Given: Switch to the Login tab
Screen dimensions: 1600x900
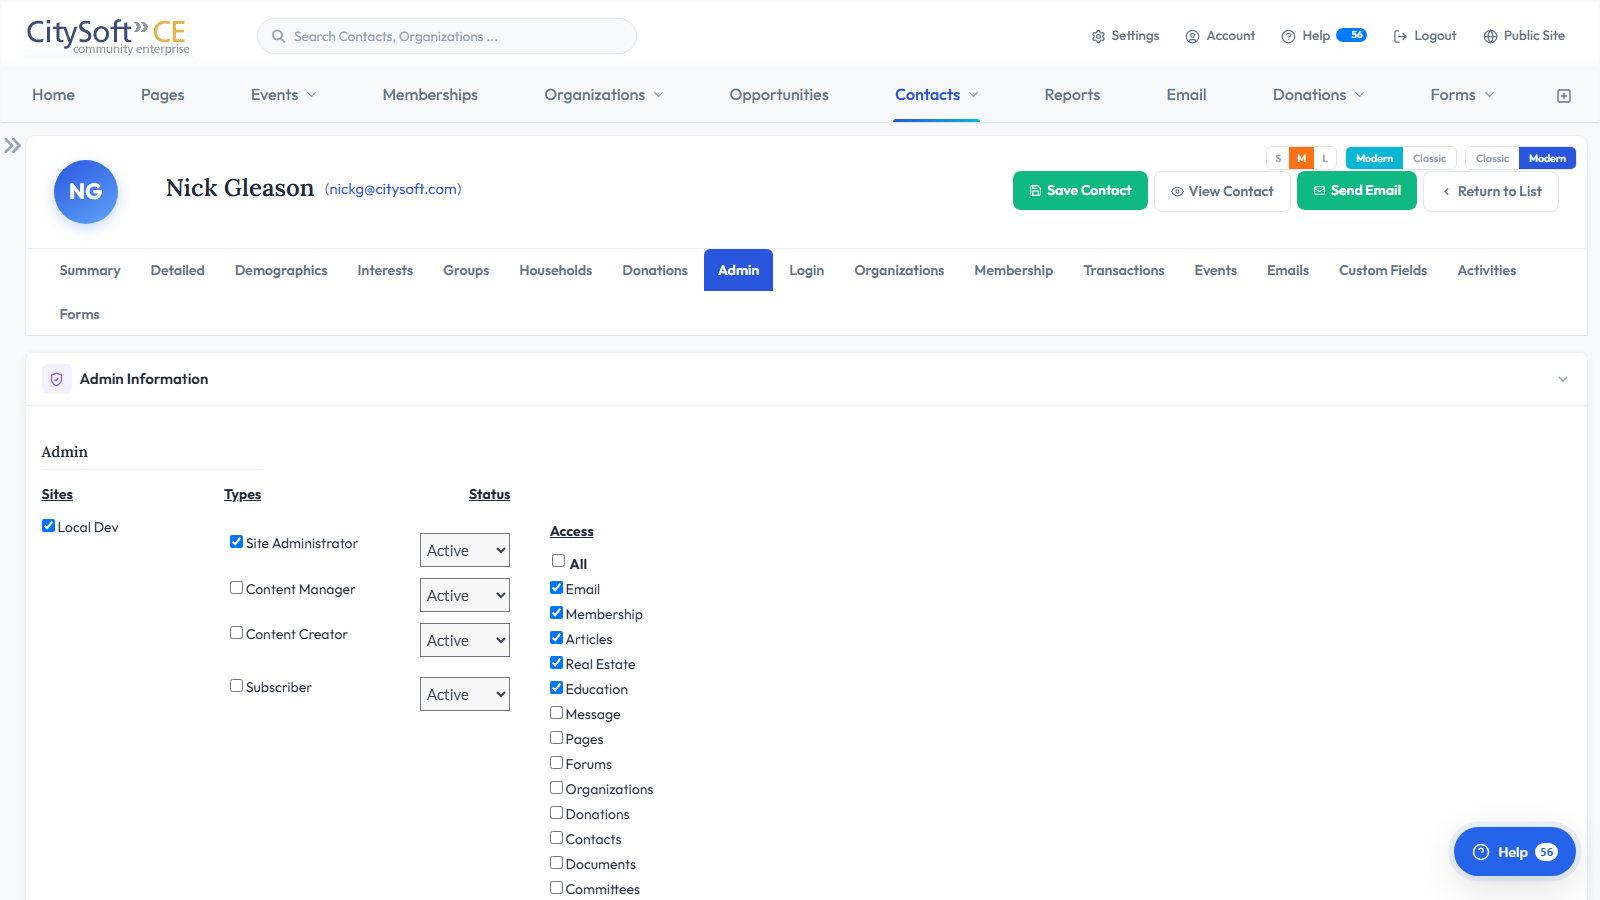Looking at the screenshot, I should 806,270.
